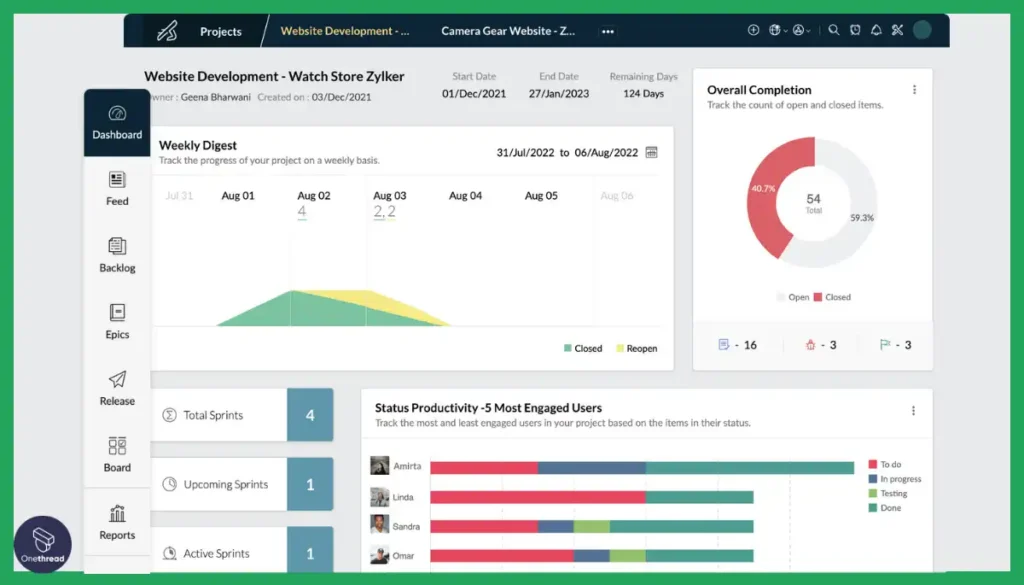Image resolution: width=1024 pixels, height=585 pixels.
Task: Click the Active Sprints timer icon
Action: coord(169,553)
